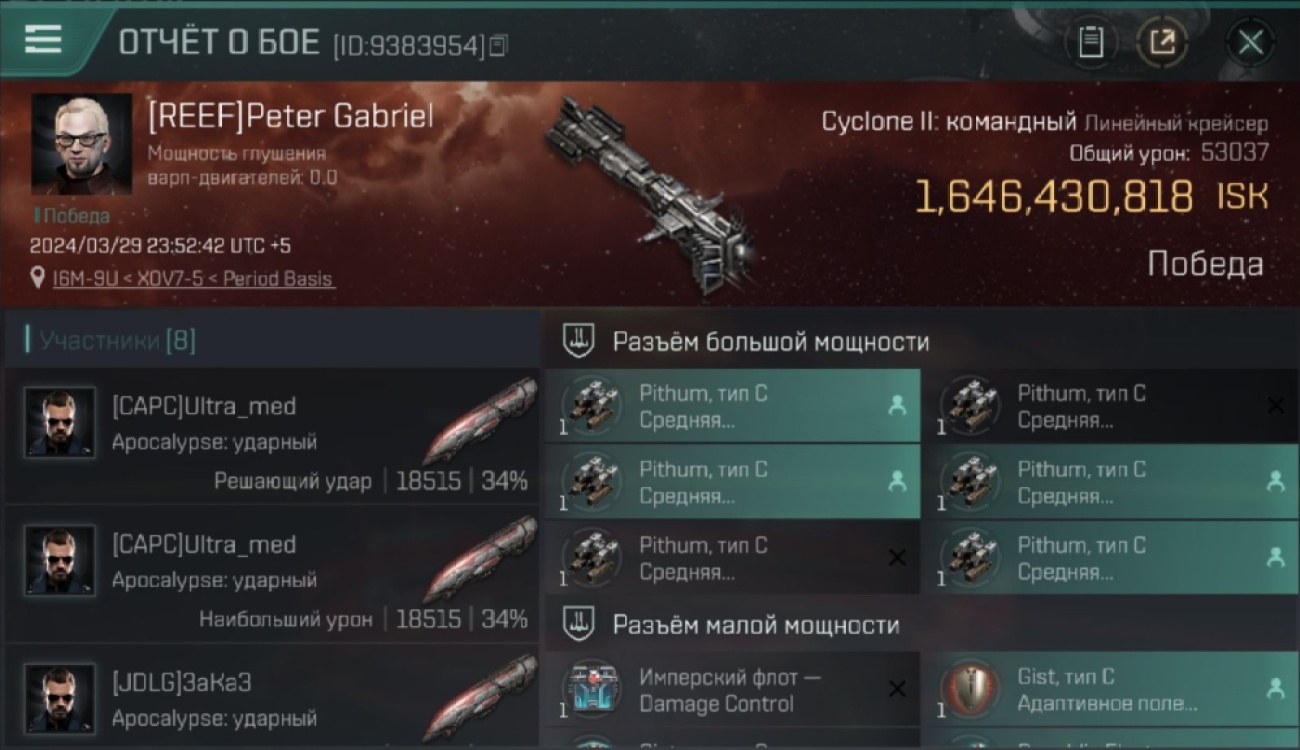Open the hamburger menu button
This screenshot has height=750, width=1300.
pos(44,39)
